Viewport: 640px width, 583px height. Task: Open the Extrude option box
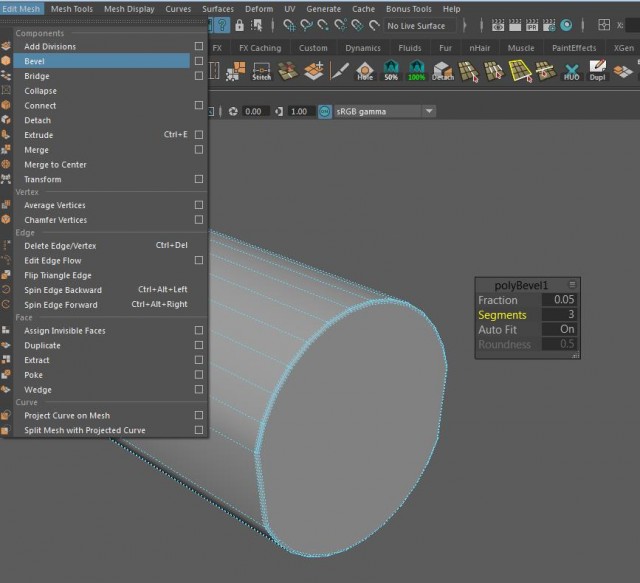pyautogui.click(x=199, y=135)
